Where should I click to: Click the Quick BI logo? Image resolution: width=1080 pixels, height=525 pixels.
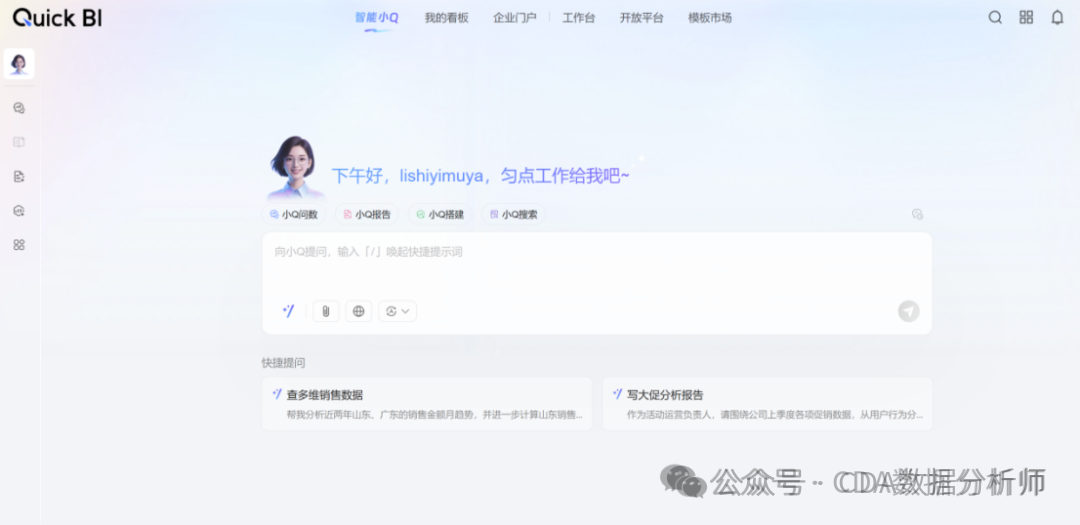click(57, 18)
